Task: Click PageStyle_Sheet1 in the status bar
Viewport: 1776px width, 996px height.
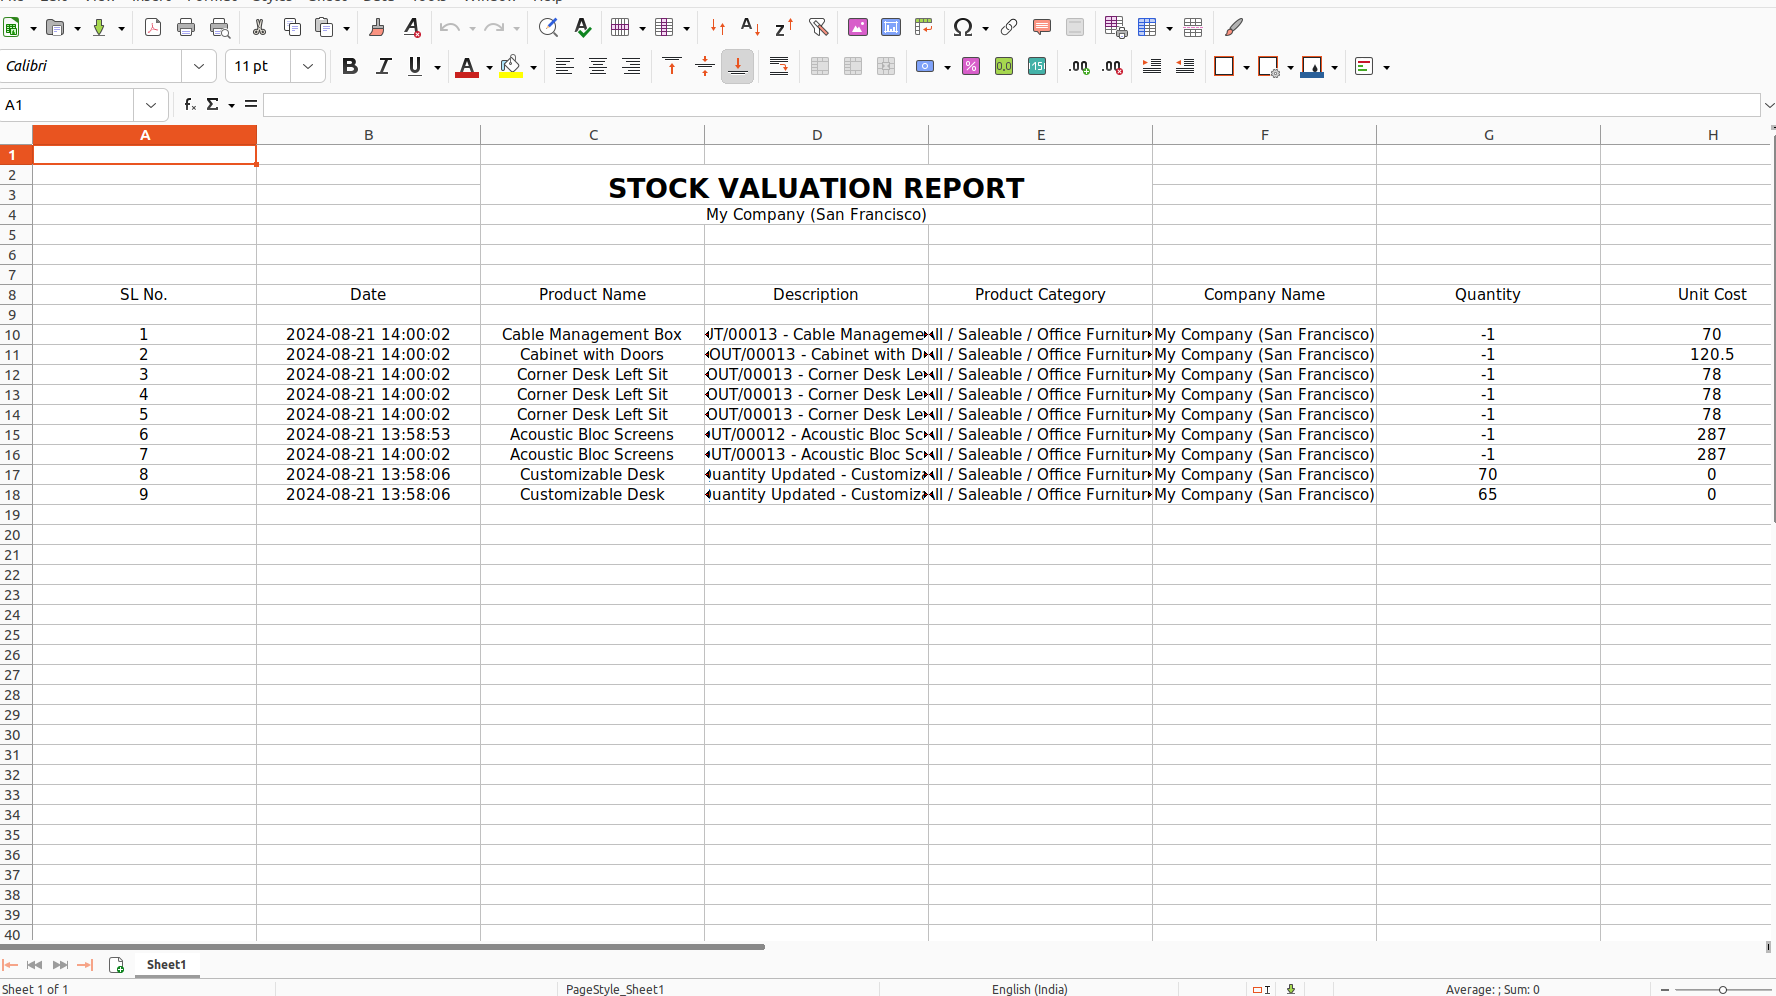Action: pyautogui.click(x=615, y=989)
